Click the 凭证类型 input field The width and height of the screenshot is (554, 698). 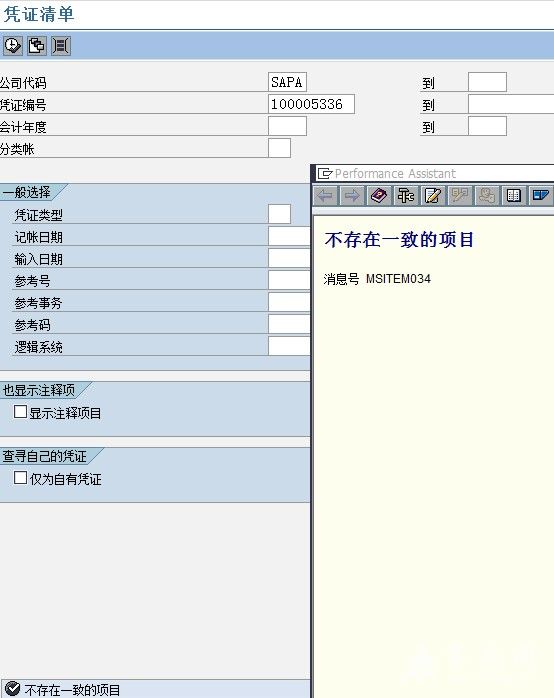(279, 214)
